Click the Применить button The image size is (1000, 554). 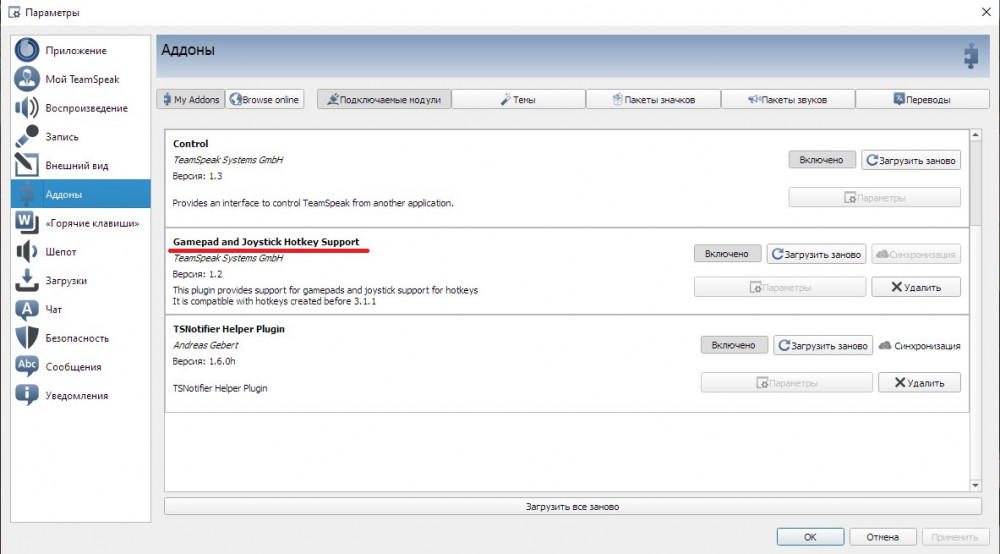pos(955,537)
